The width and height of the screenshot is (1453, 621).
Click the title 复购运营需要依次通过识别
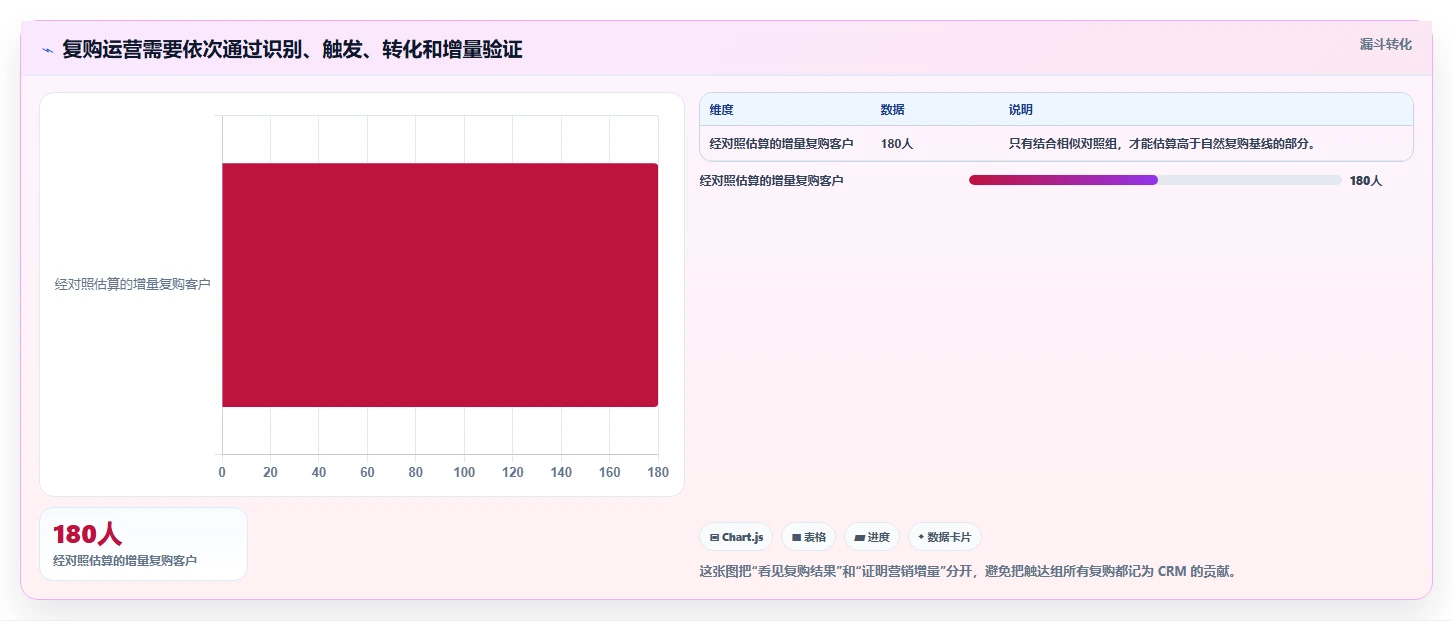click(292, 50)
